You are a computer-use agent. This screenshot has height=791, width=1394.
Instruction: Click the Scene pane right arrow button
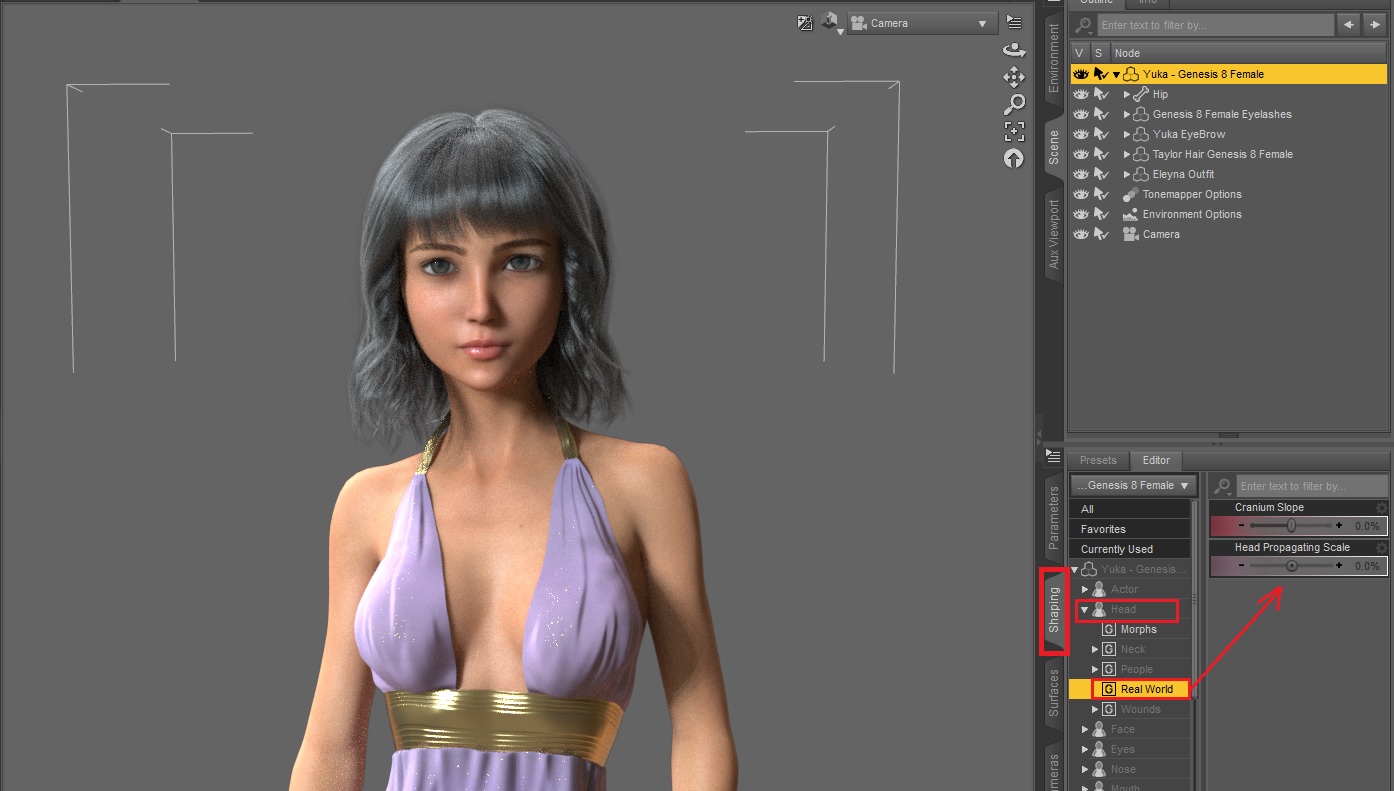pos(1376,25)
